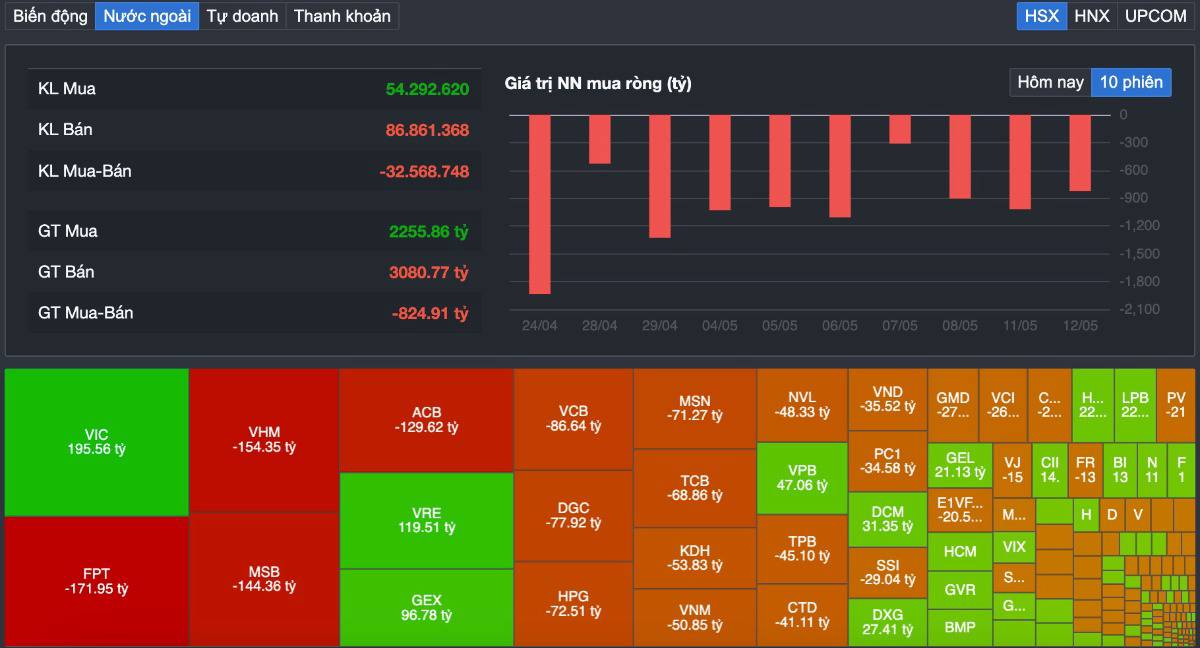Select the TPB -45.10 tỷ tile
1200x648 pixels.
click(x=802, y=549)
